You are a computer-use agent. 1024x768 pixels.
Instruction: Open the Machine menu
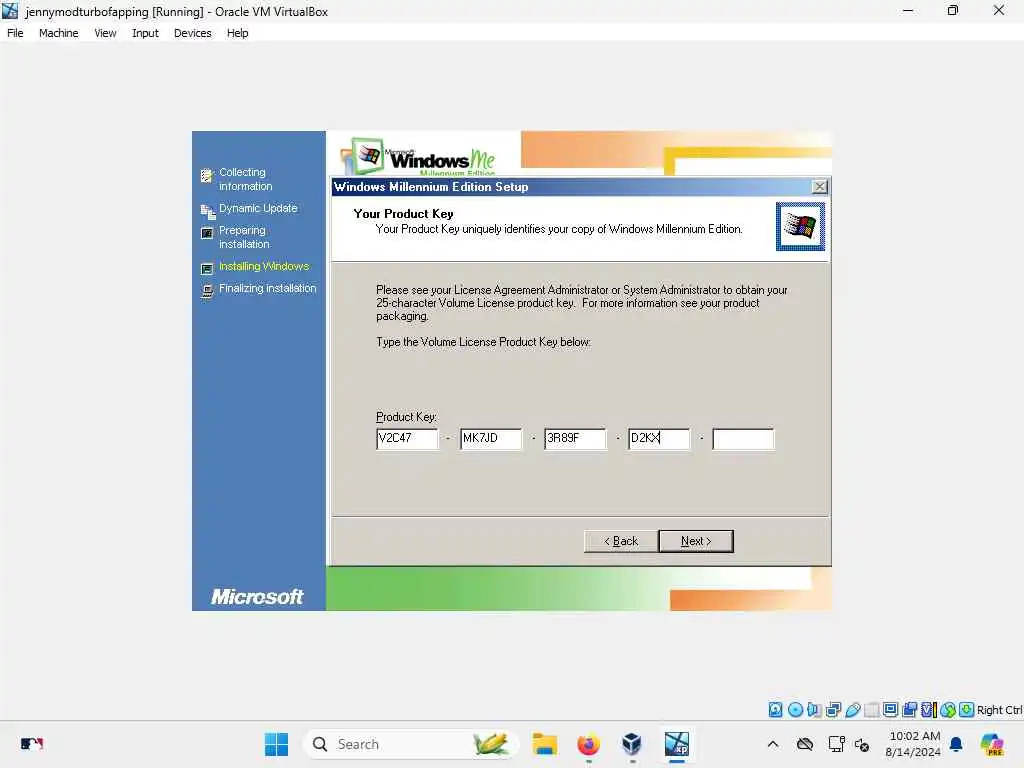tap(58, 33)
